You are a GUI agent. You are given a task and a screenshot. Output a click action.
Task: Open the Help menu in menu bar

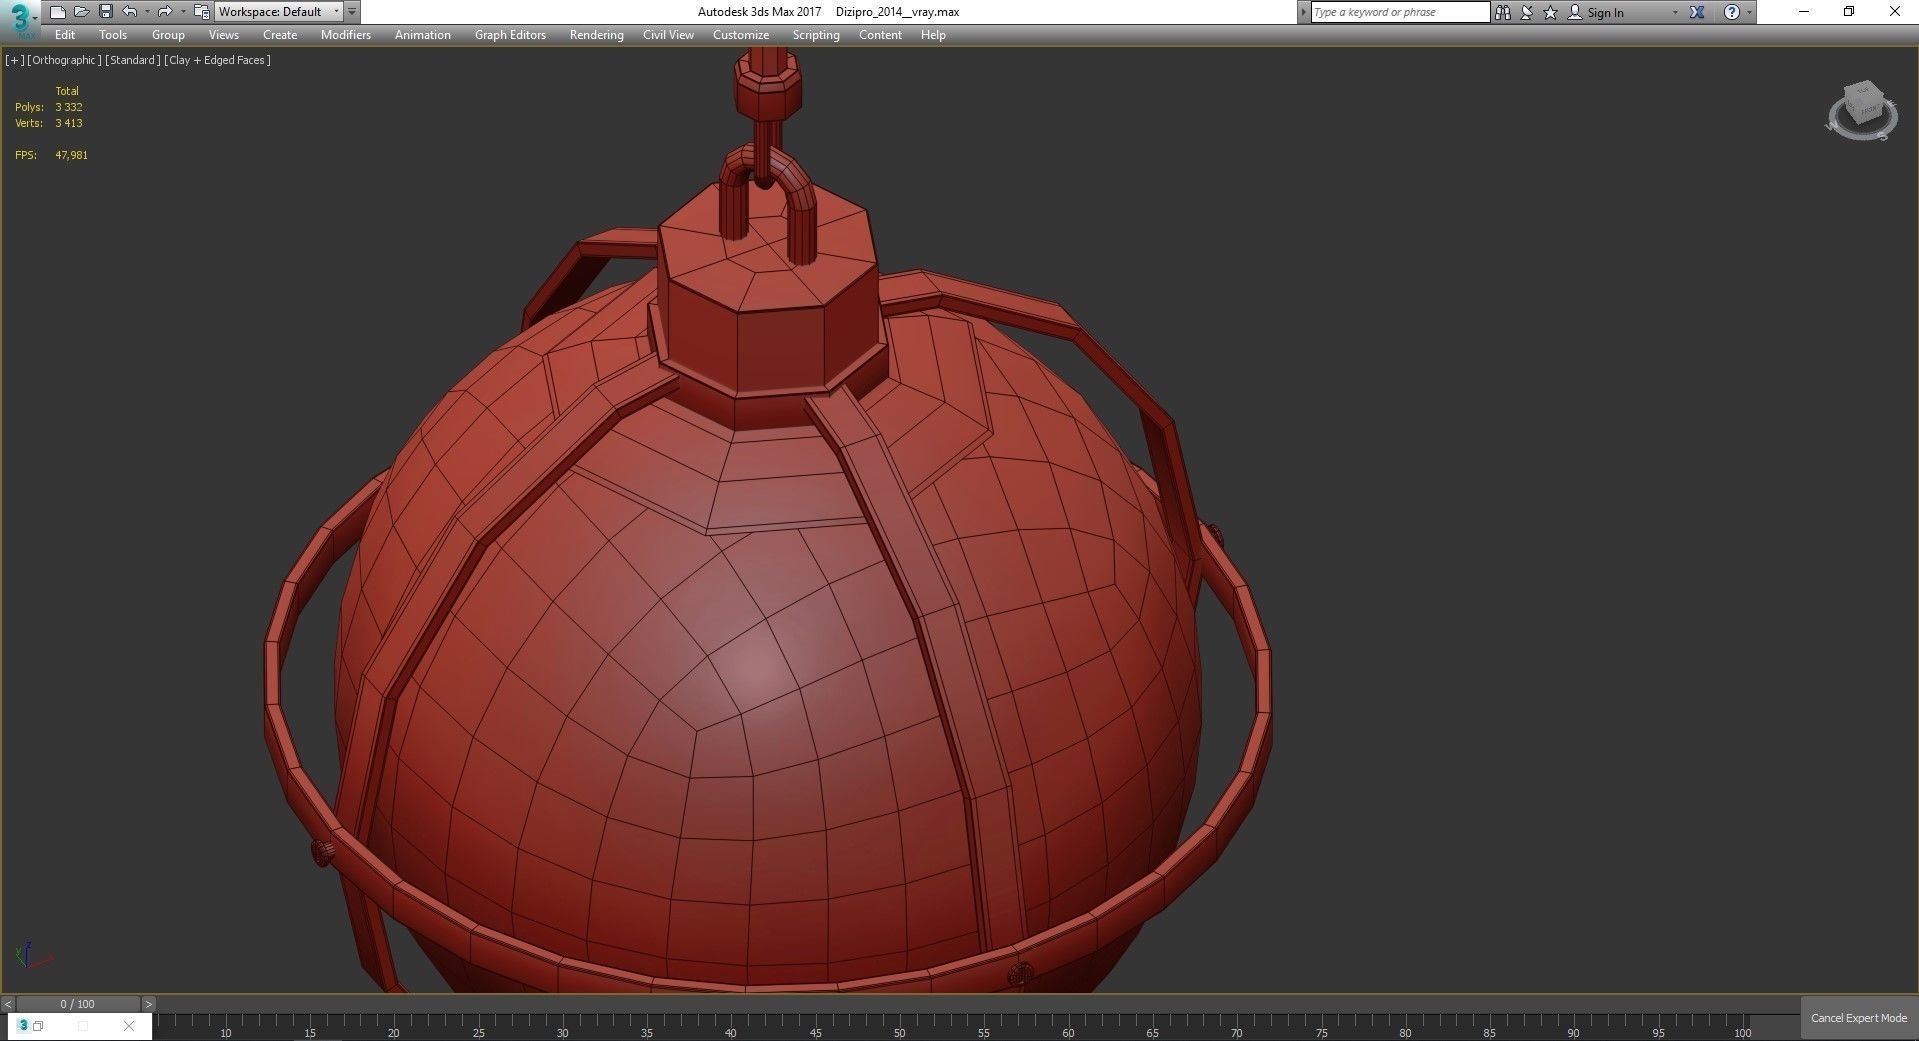[x=933, y=35]
